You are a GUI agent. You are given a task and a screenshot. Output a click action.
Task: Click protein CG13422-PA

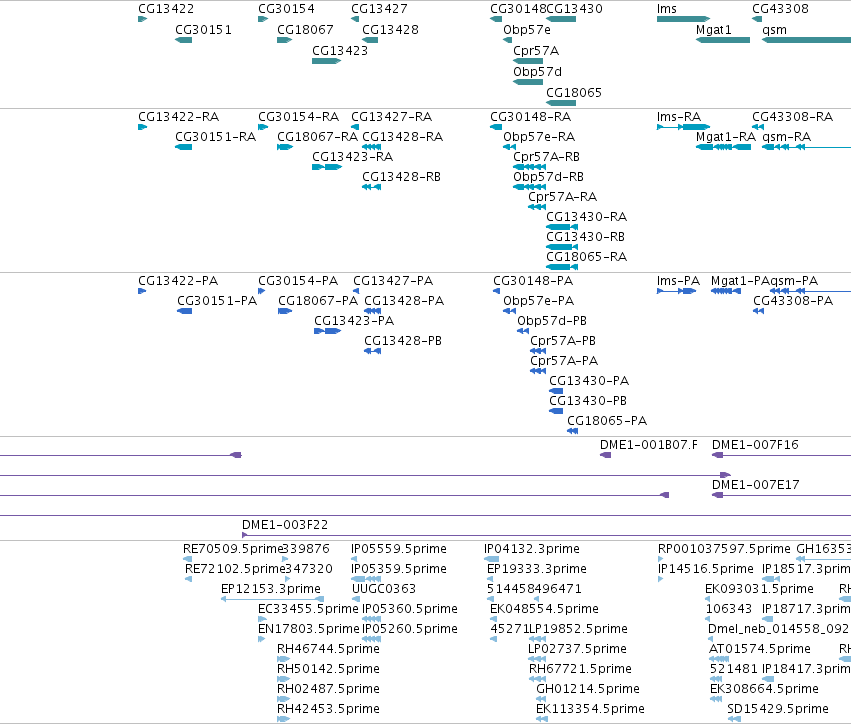tap(142, 291)
